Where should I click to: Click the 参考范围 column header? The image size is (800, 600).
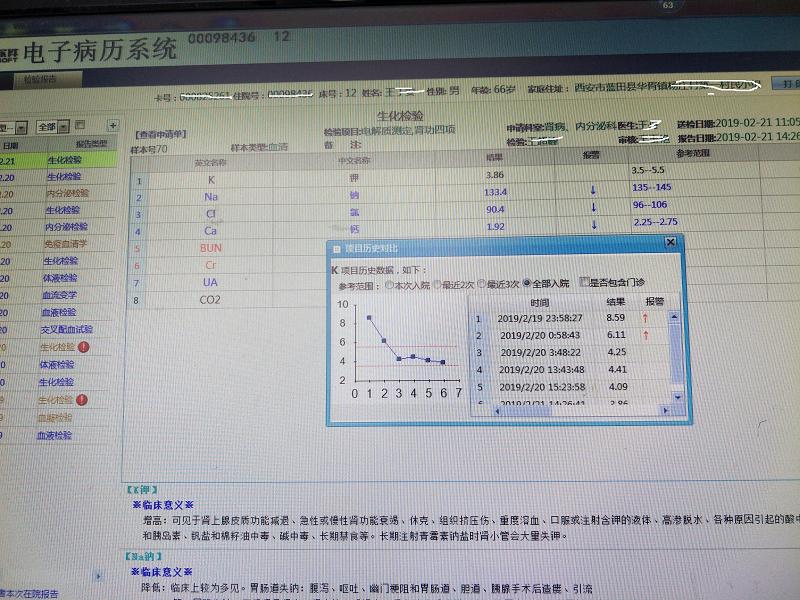click(693, 153)
